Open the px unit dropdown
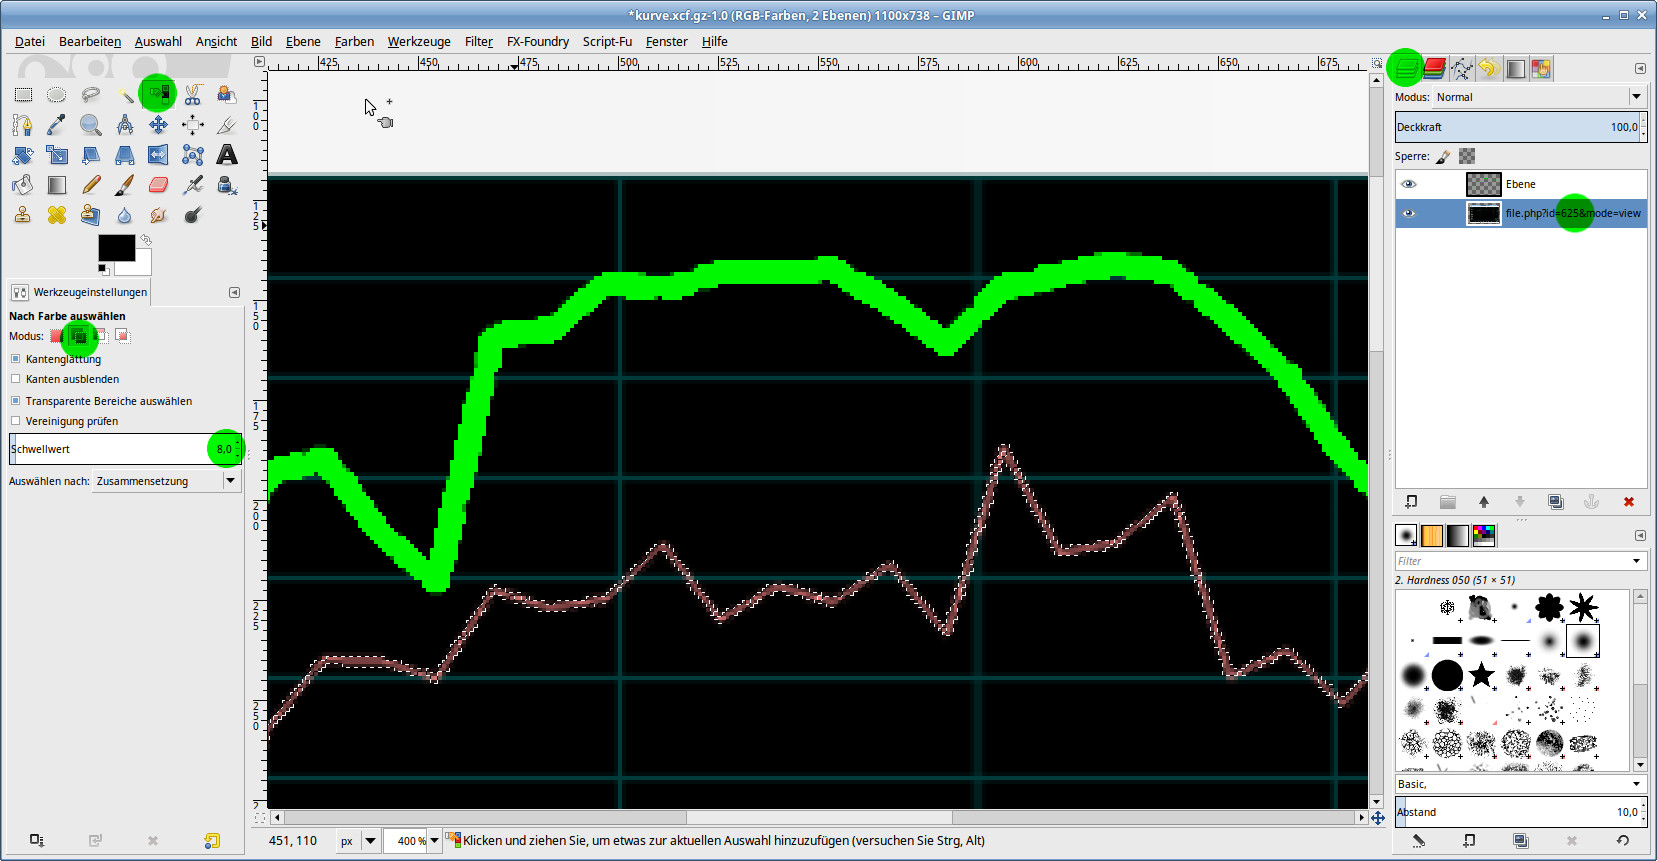The height and width of the screenshot is (861, 1657). point(370,841)
